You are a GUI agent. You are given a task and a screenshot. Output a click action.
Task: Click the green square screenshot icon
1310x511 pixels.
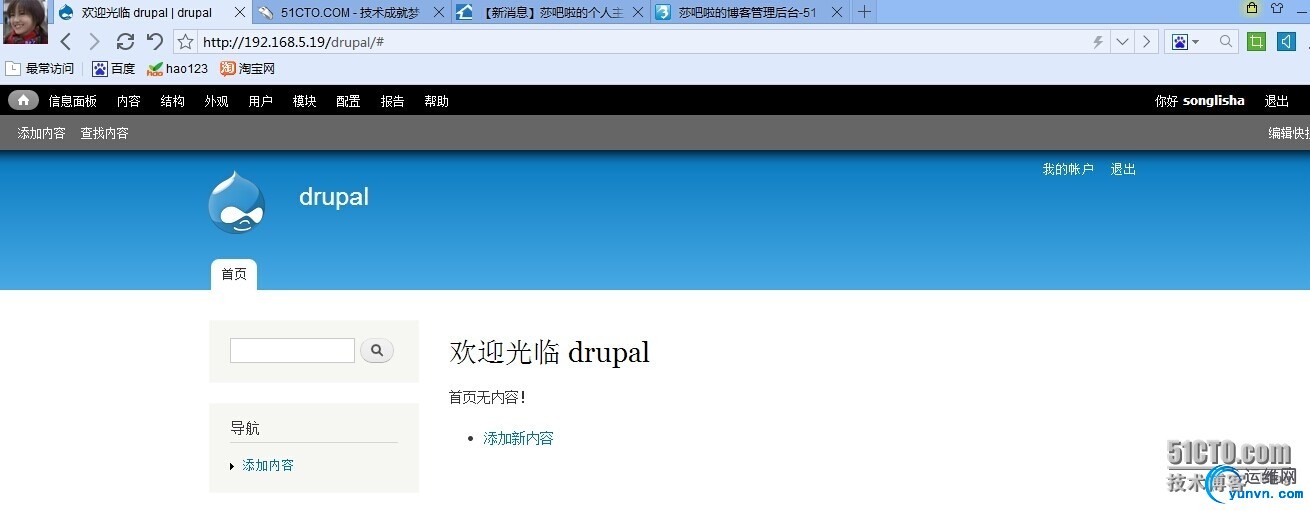click(1256, 41)
